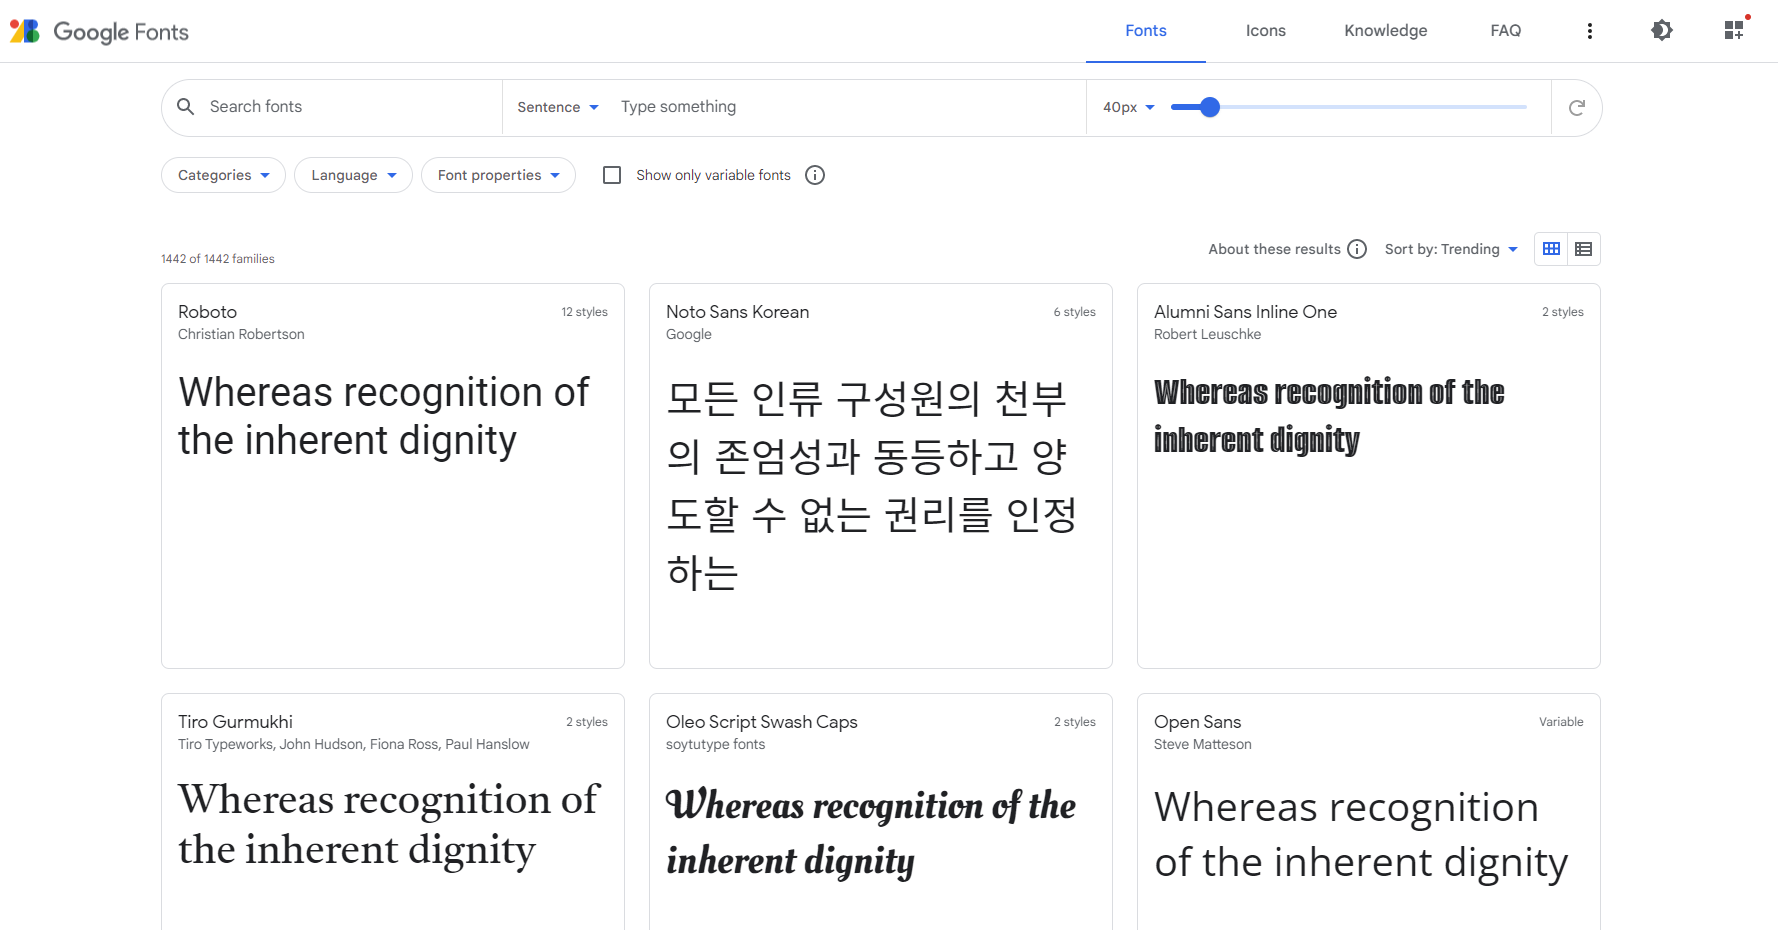Click 'Robert Leuschke' designer name
Viewport: 1778px width, 930px height.
[1207, 334]
